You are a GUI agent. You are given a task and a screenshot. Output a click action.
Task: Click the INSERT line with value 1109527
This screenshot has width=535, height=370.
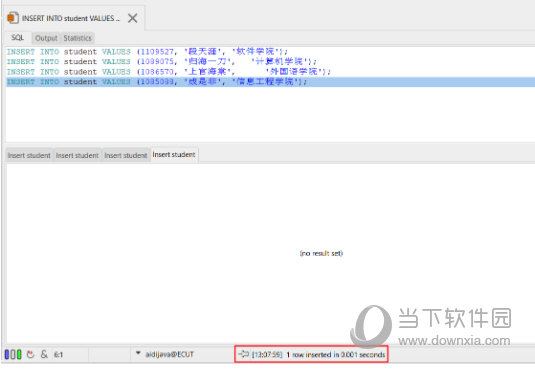147,52
